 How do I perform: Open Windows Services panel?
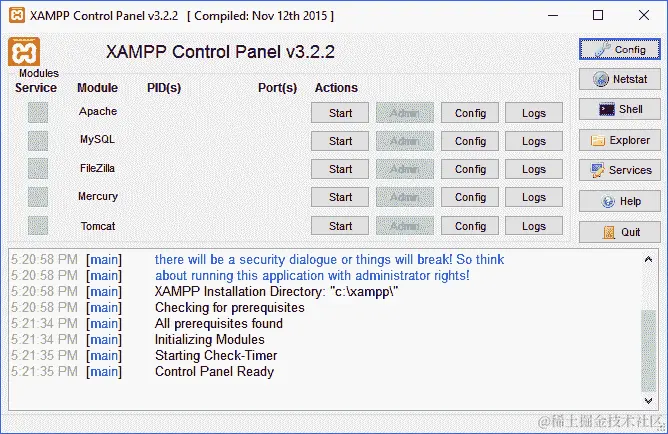pyautogui.click(x=619, y=170)
